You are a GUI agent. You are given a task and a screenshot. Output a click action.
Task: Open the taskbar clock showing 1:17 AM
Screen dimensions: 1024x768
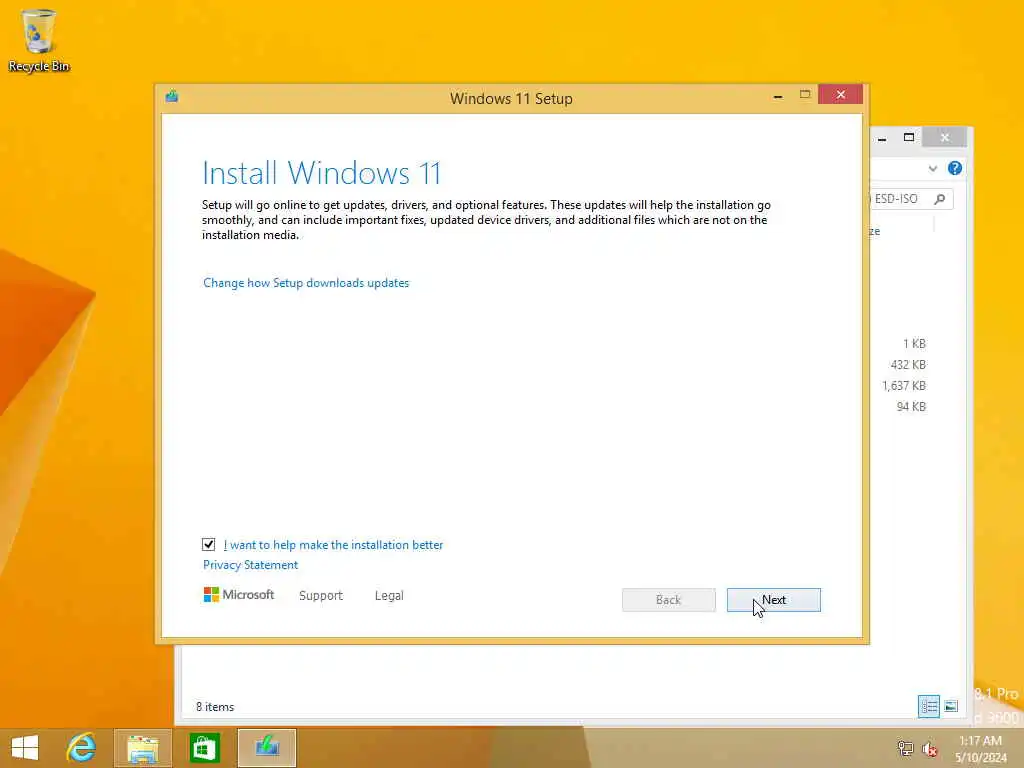(980, 749)
